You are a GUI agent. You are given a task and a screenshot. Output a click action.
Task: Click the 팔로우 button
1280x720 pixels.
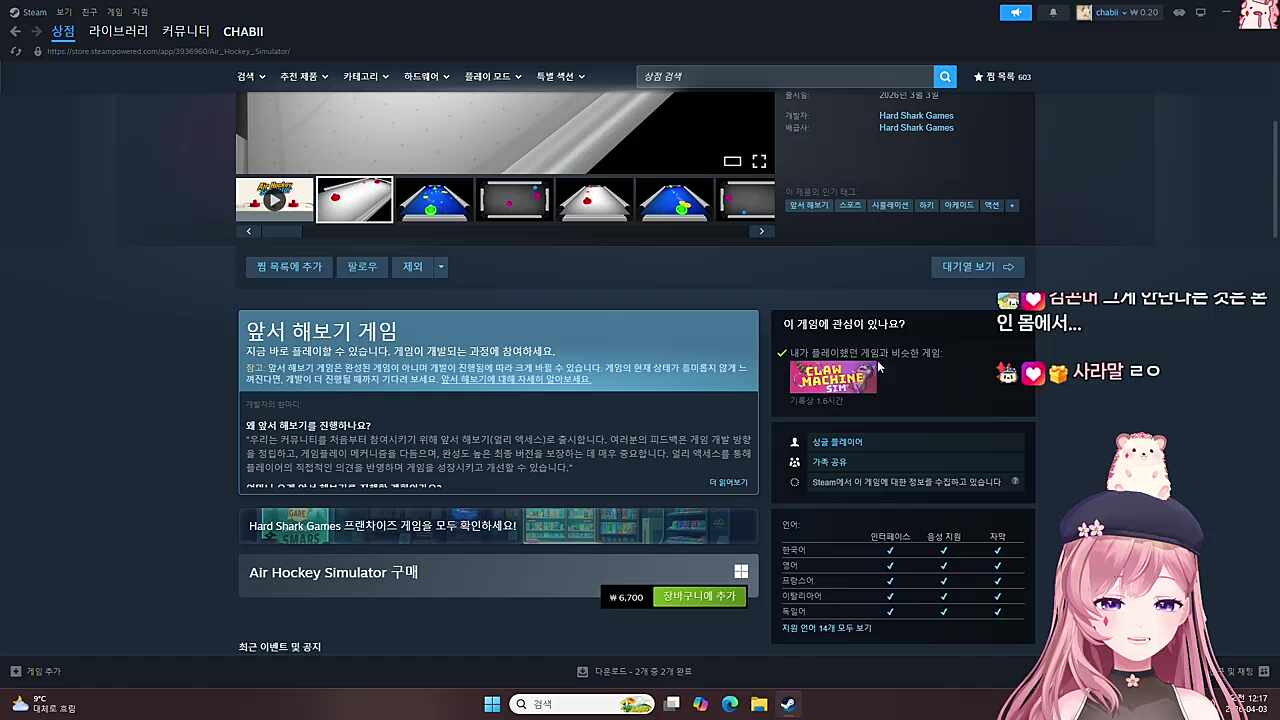(362, 267)
